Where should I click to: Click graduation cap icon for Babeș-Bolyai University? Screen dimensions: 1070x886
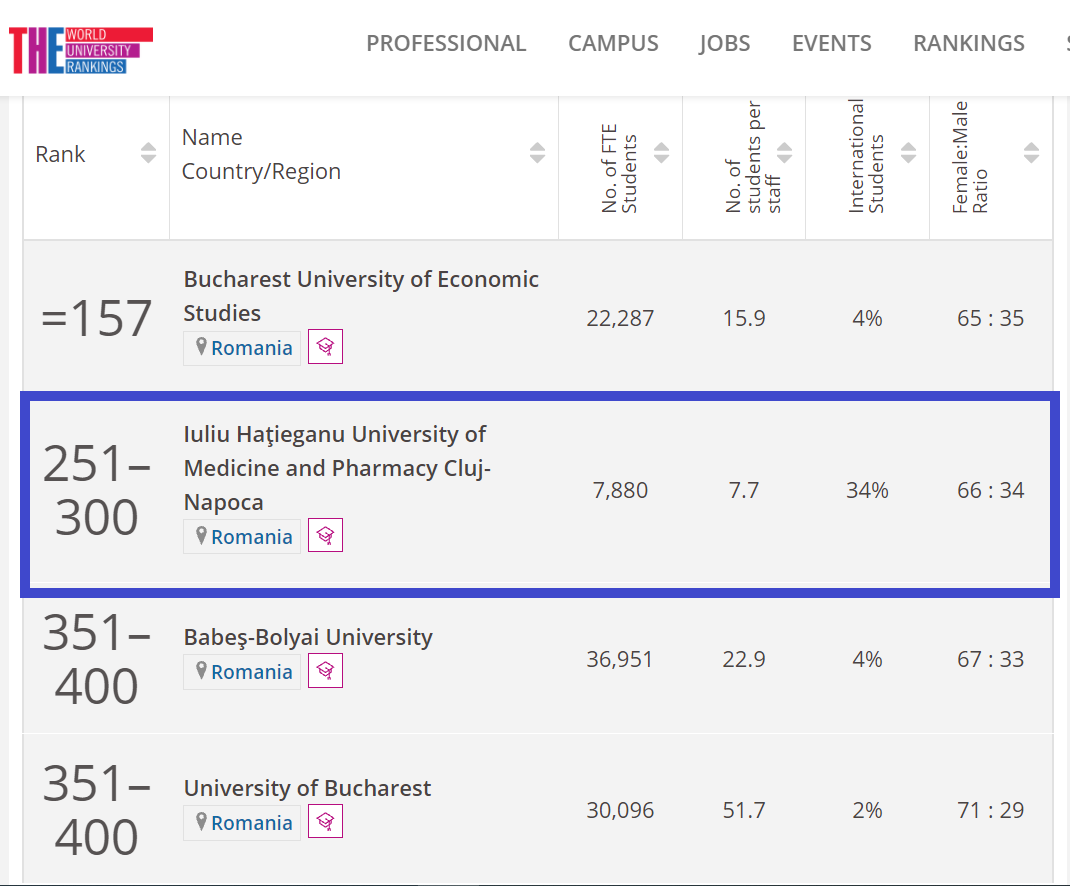pos(326,671)
